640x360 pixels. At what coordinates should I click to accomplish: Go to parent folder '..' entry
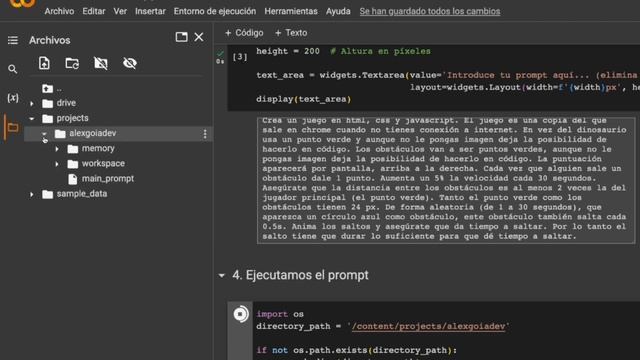(x=52, y=88)
